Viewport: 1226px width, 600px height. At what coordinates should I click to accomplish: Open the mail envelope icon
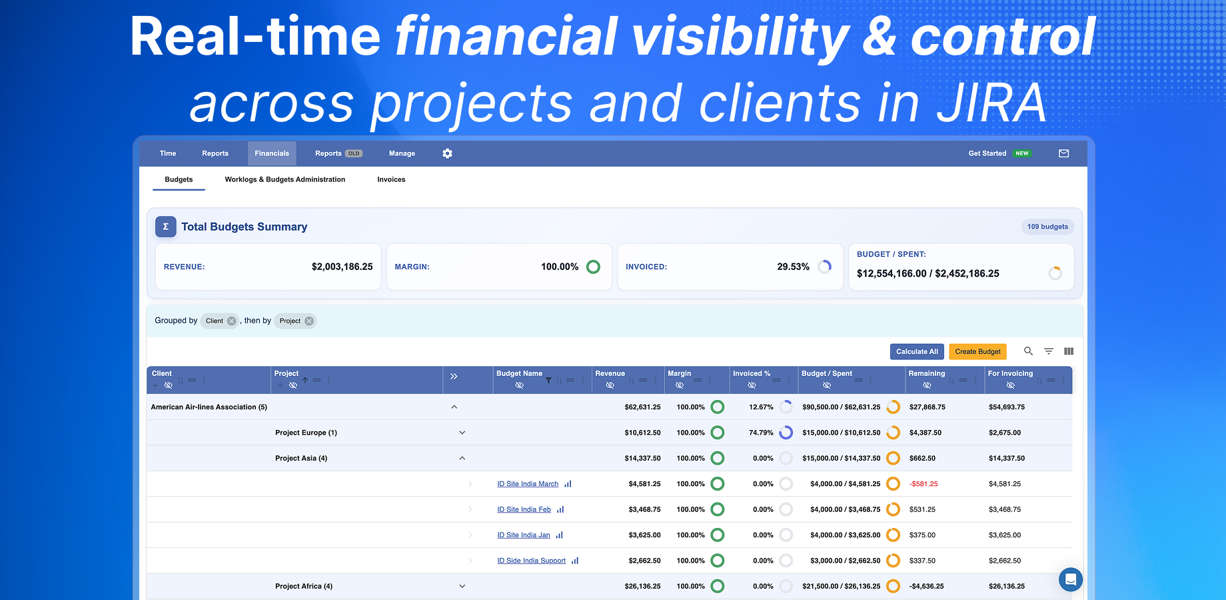pyautogui.click(x=1063, y=154)
